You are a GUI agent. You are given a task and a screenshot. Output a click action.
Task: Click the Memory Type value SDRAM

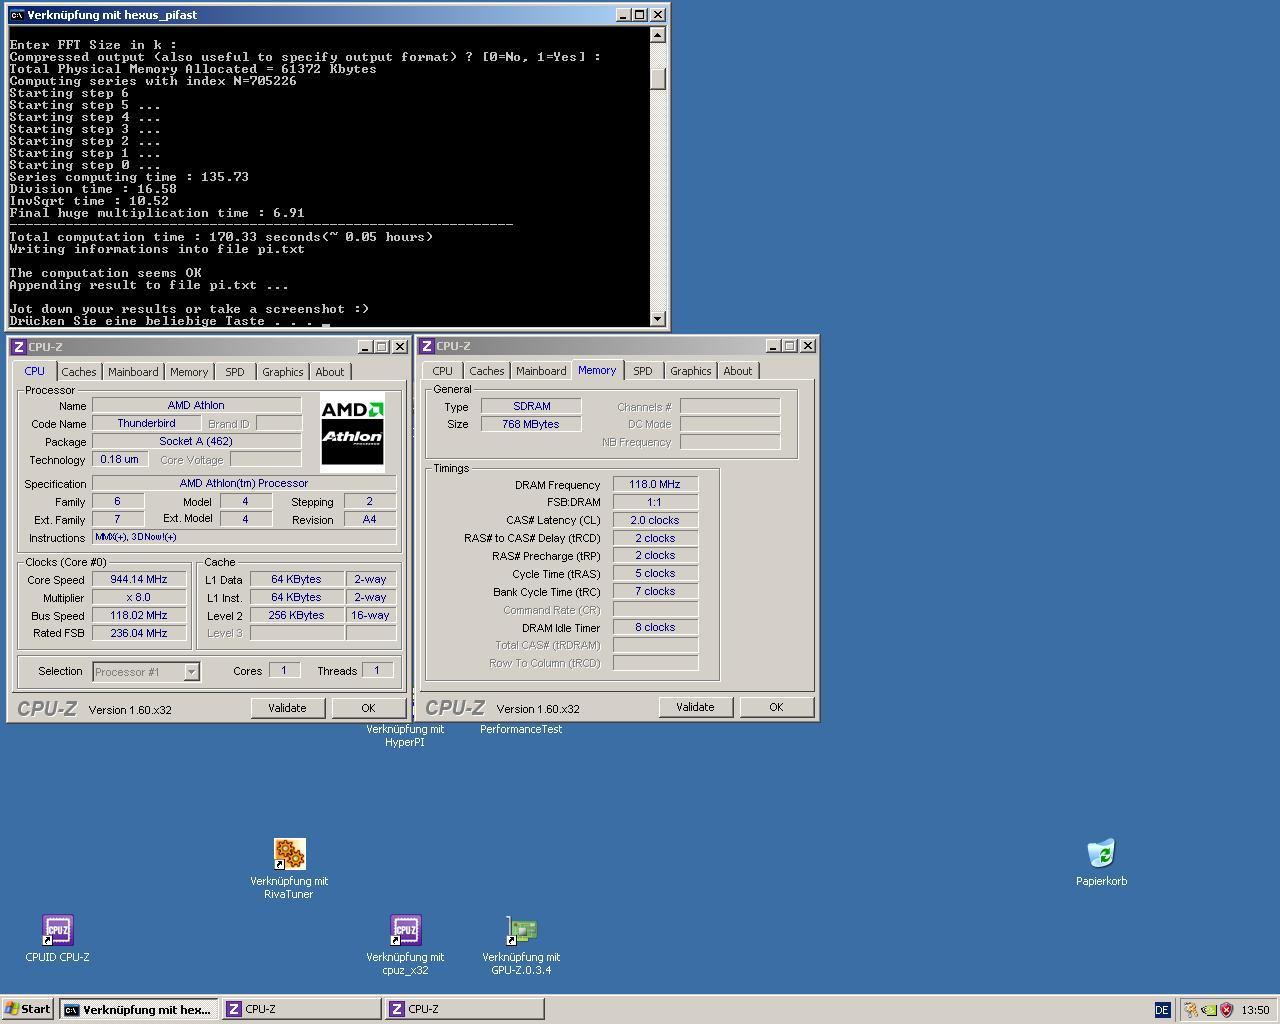(x=531, y=407)
